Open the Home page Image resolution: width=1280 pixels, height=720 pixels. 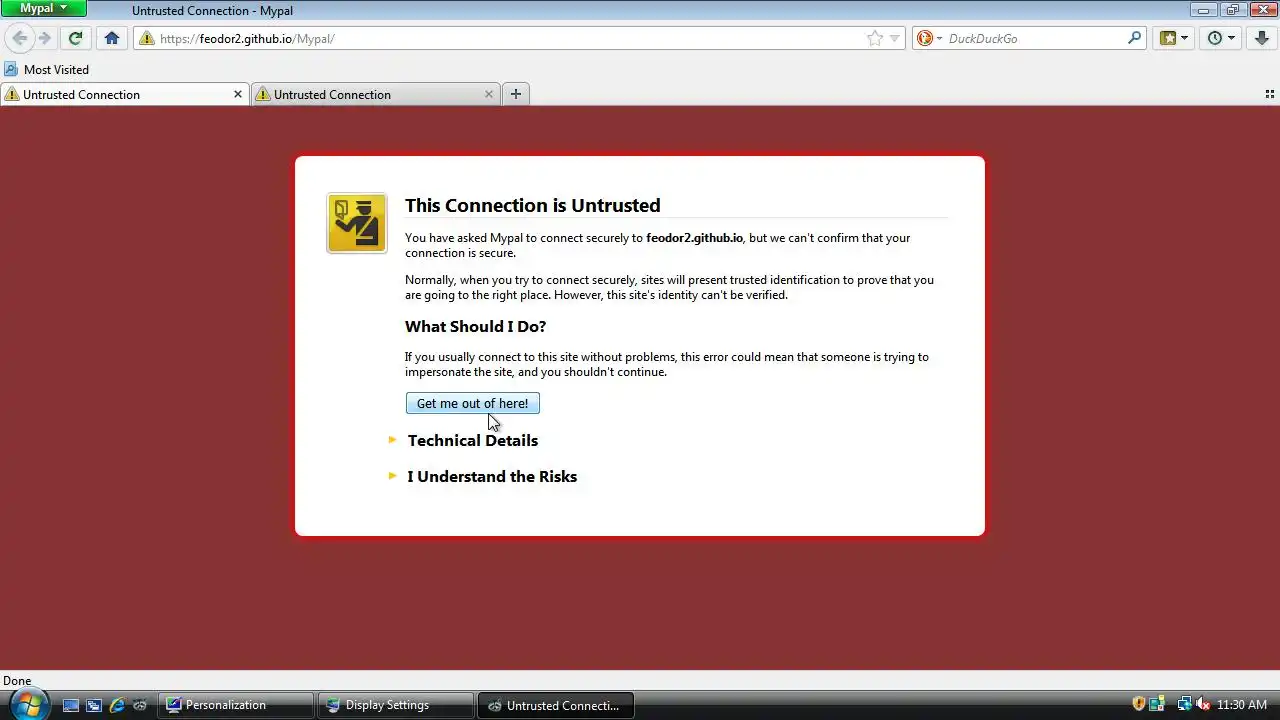click(112, 38)
